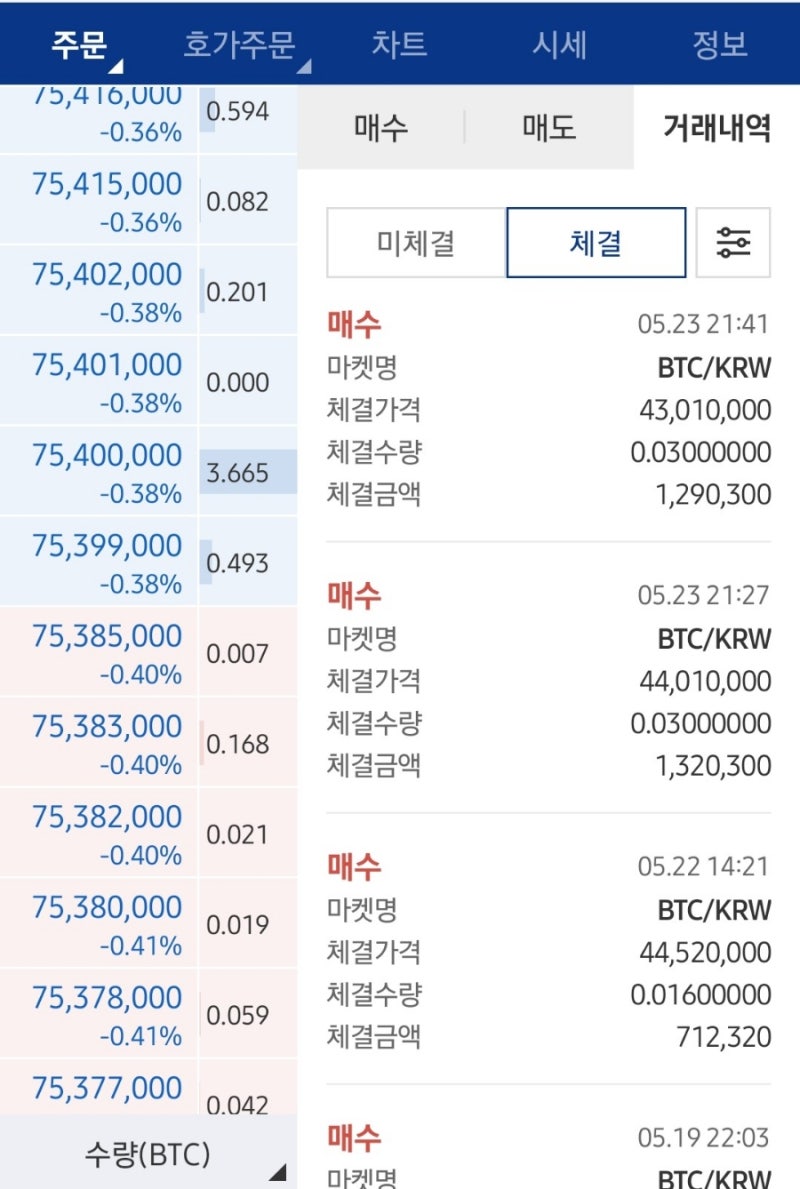The height and width of the screenshot is (1189, 800).
Task: Open the 호가주문 tab dropdown triangle
Action: click(303, 67)
